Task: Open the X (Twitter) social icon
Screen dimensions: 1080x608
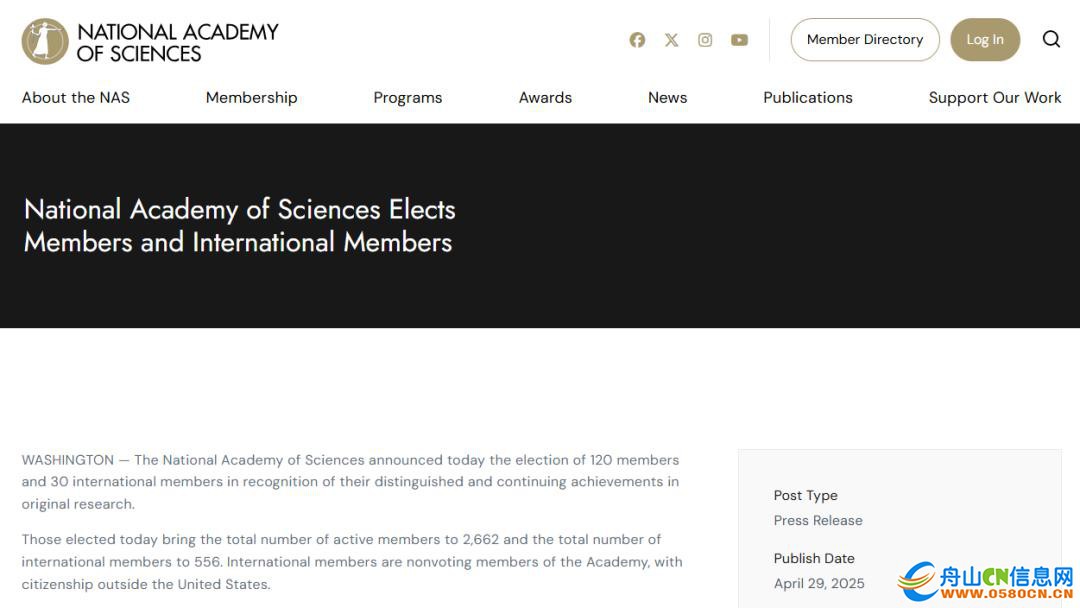Action: pyautogui.click(x=672, y=40)
